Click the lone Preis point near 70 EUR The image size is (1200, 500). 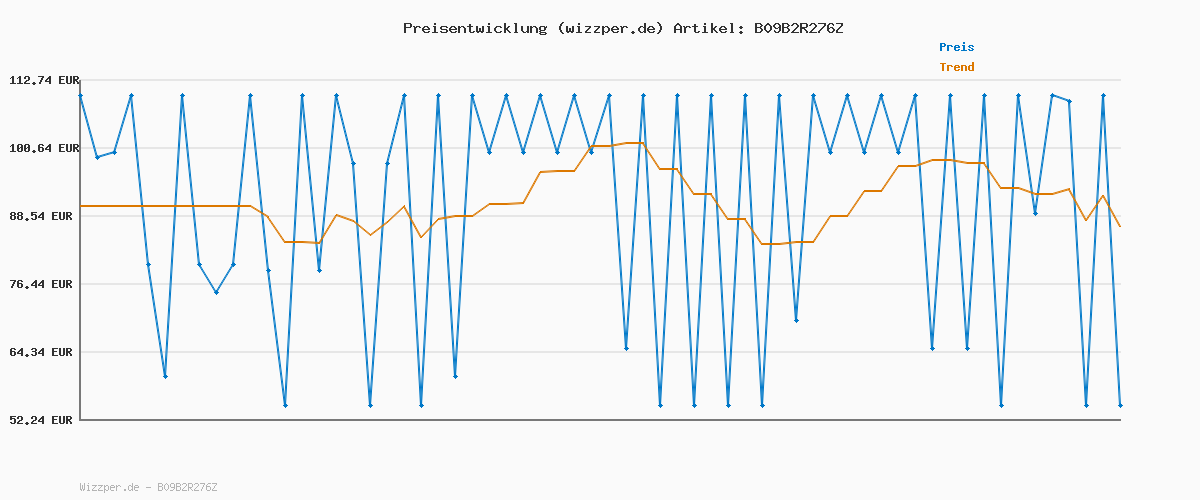pyautogui.click(x=796, y=320)
